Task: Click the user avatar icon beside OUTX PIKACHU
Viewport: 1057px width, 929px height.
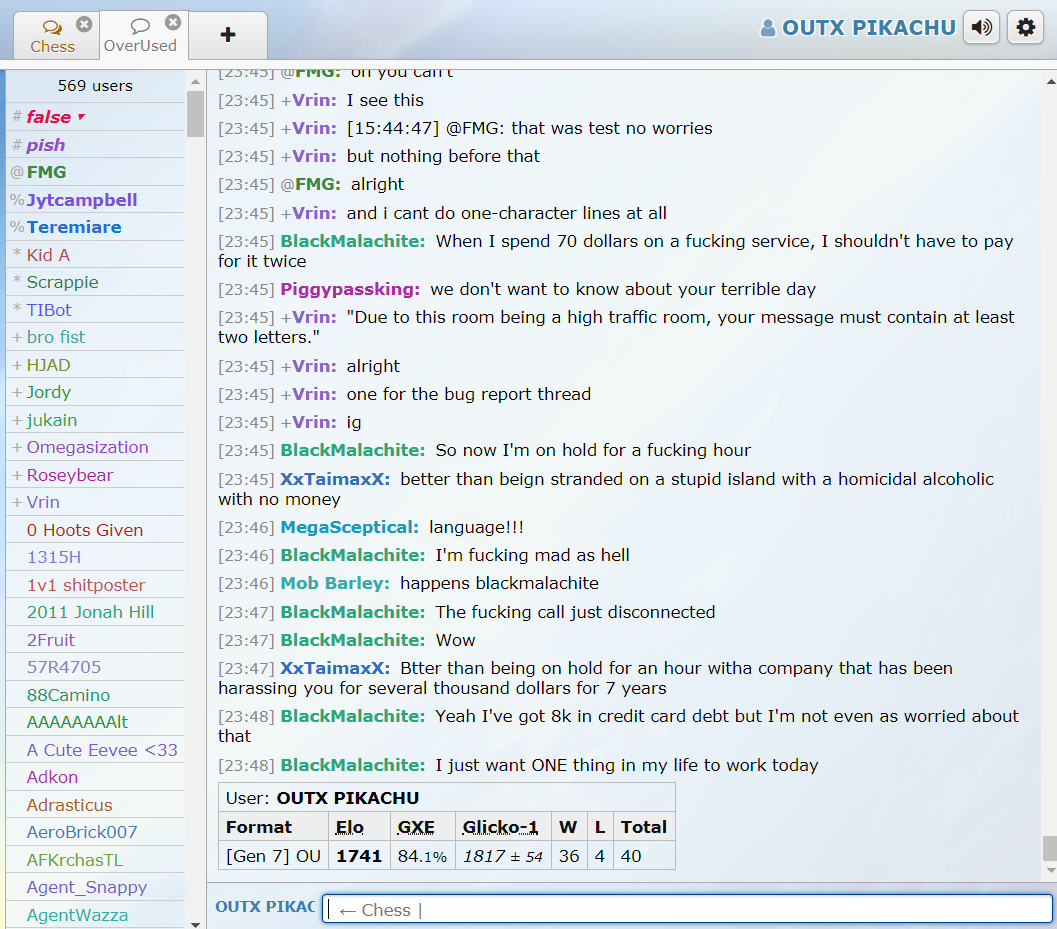Action: pos(768,29)
